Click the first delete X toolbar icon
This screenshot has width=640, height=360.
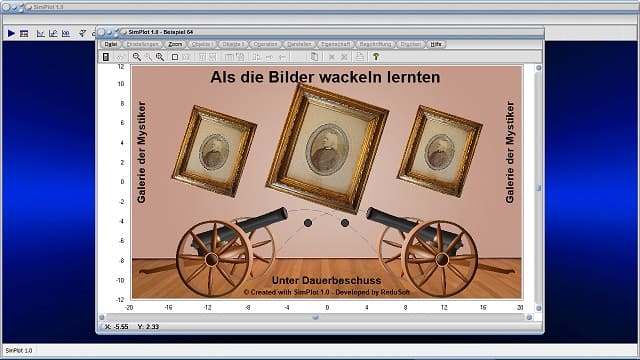click(332, 57)
